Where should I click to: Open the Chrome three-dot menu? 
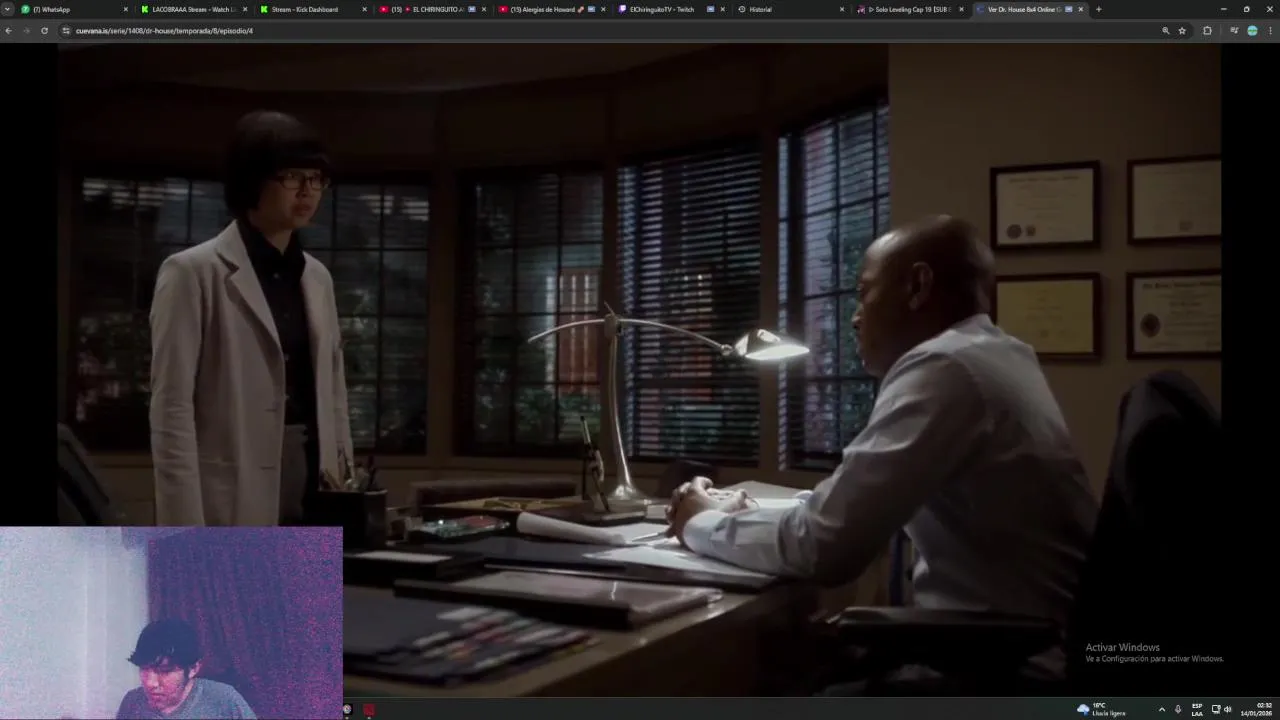[1270, 31]
